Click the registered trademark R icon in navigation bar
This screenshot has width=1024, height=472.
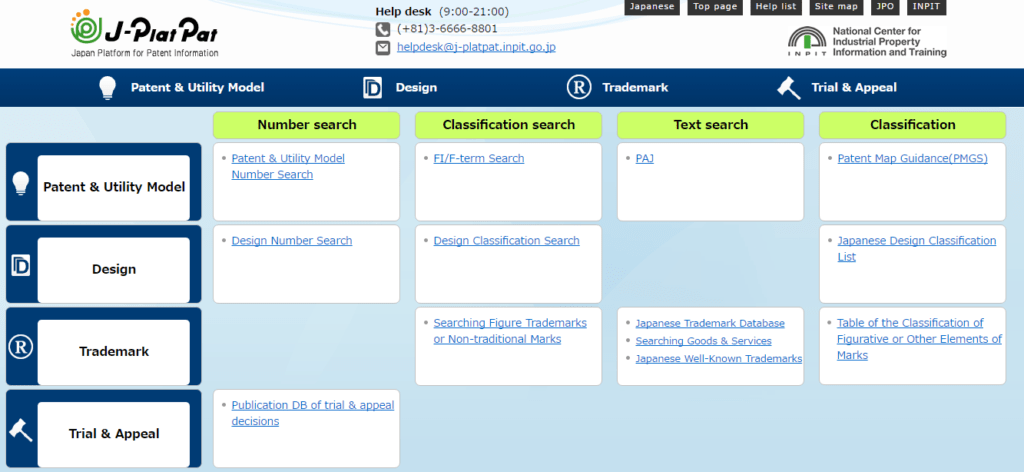(x=579, y=87)
